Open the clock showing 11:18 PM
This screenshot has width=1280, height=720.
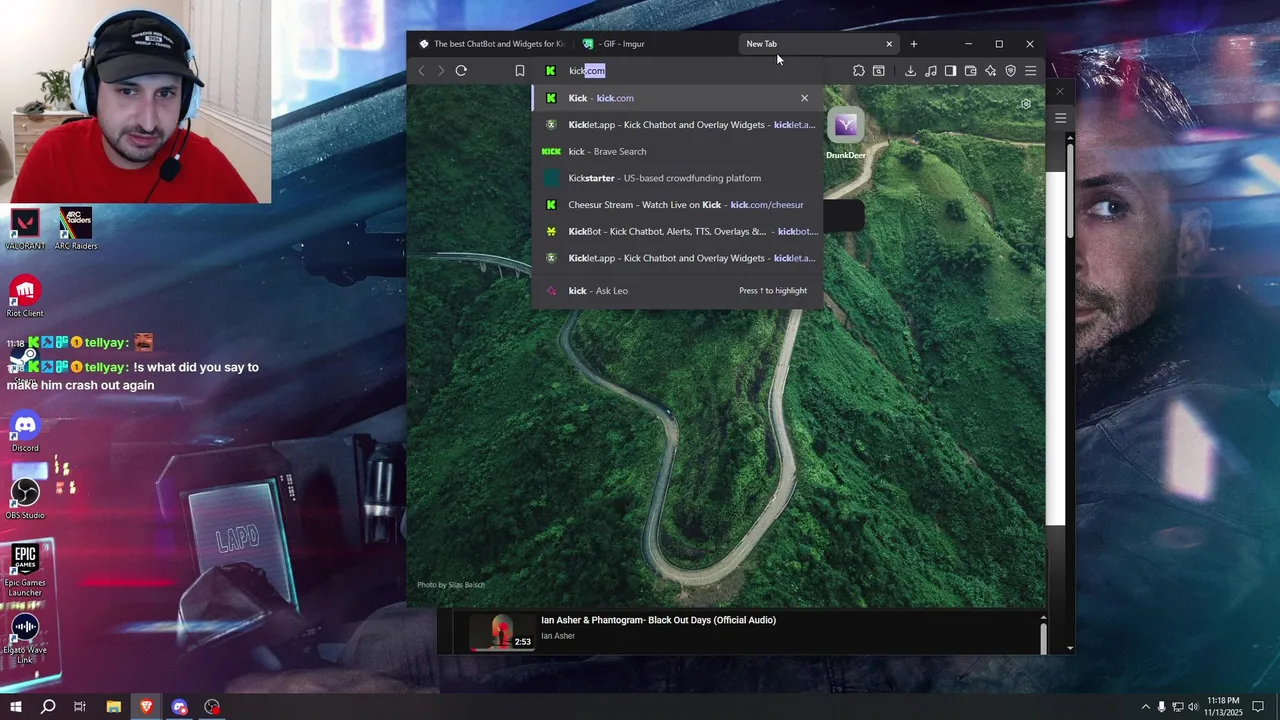[1223, 707]
